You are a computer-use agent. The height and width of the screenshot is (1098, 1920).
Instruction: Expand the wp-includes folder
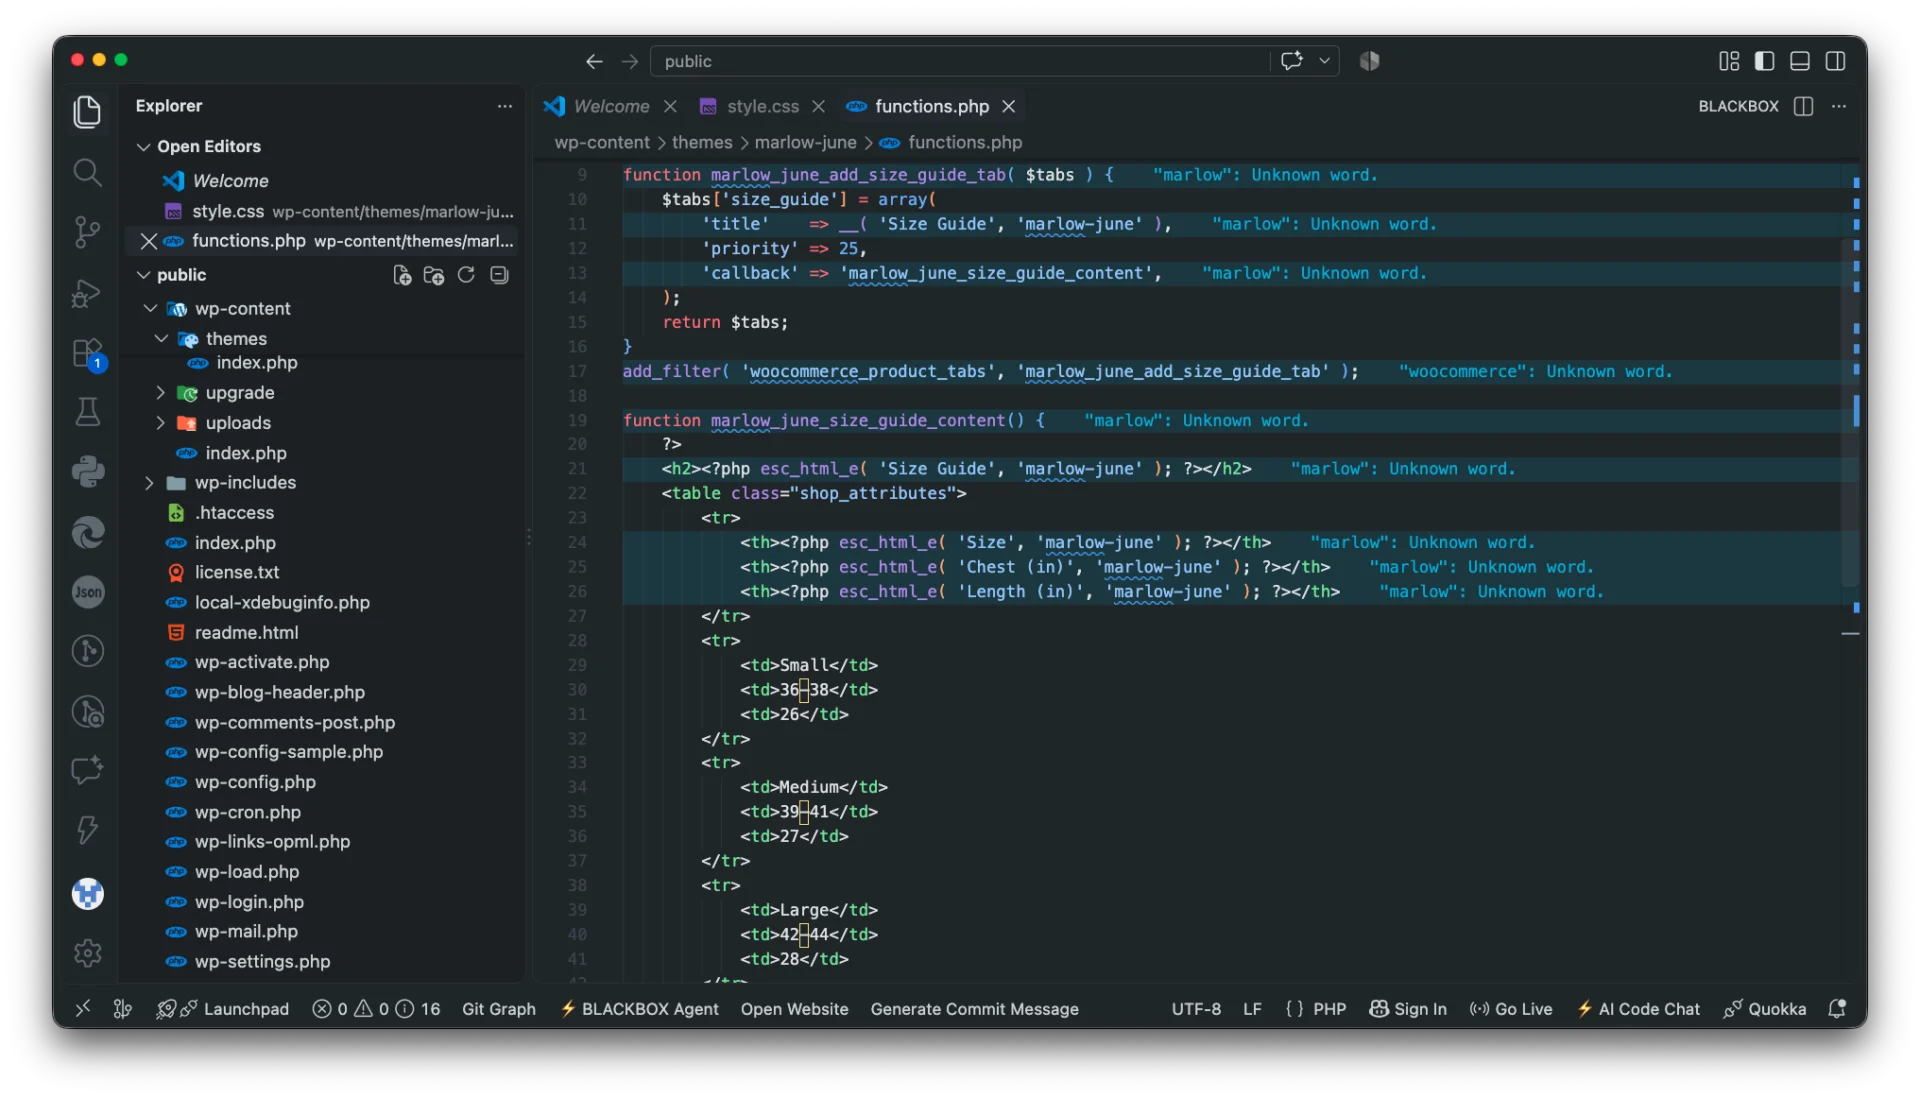coord(150,483)
